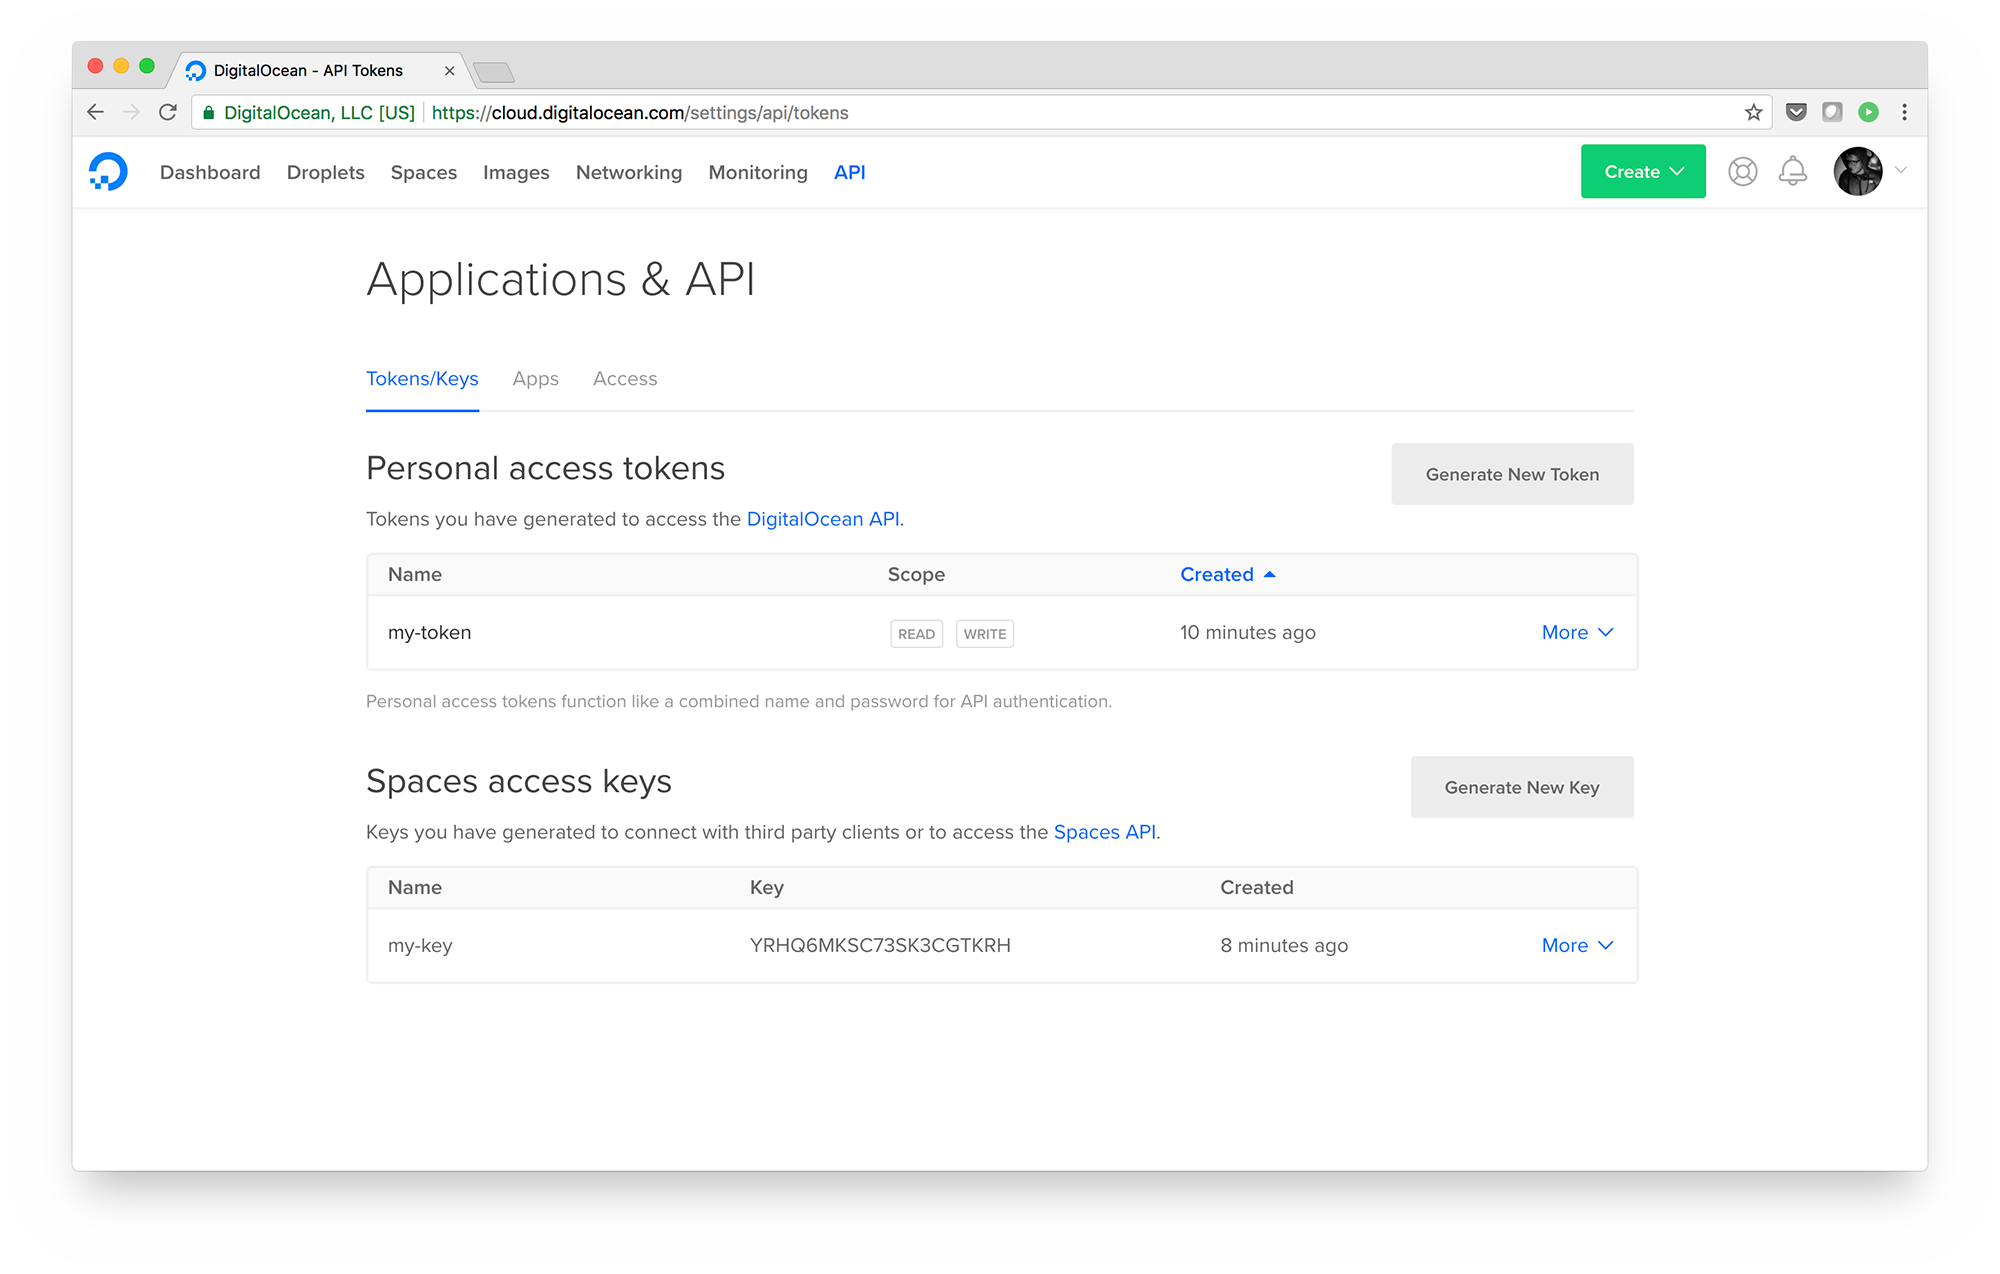Image resolution: width=2000 pixels, height=1274 pixels.
Task: Follow the Spaces API link
Action: [x=1105, y=832]
